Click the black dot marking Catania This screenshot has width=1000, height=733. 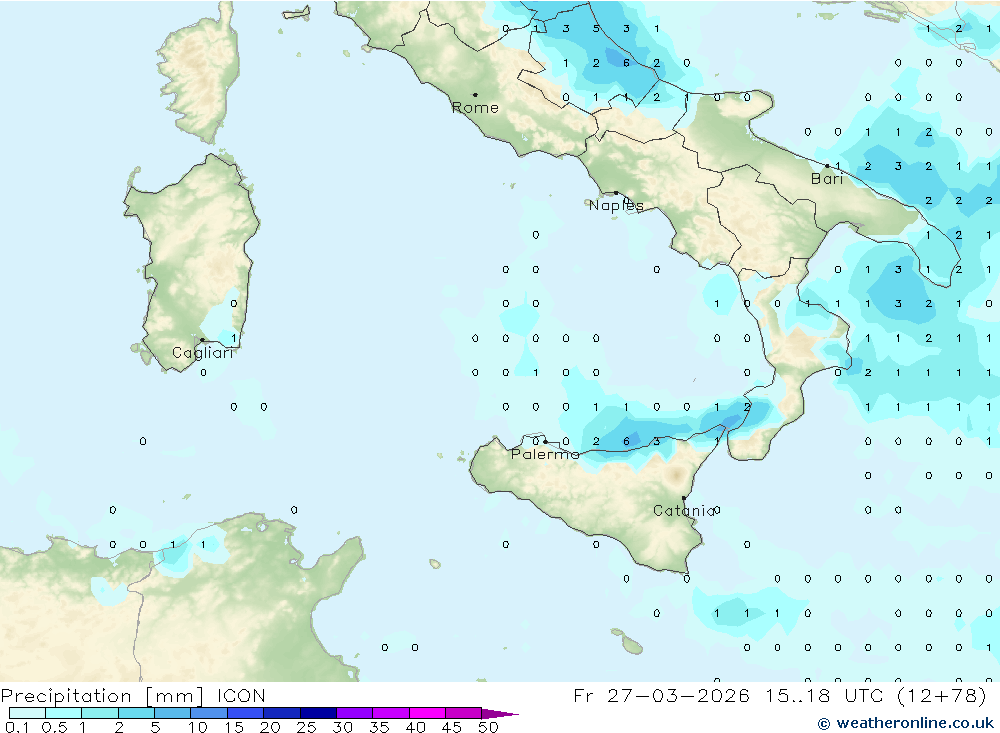pyautogui.click(x=684, y=498)
